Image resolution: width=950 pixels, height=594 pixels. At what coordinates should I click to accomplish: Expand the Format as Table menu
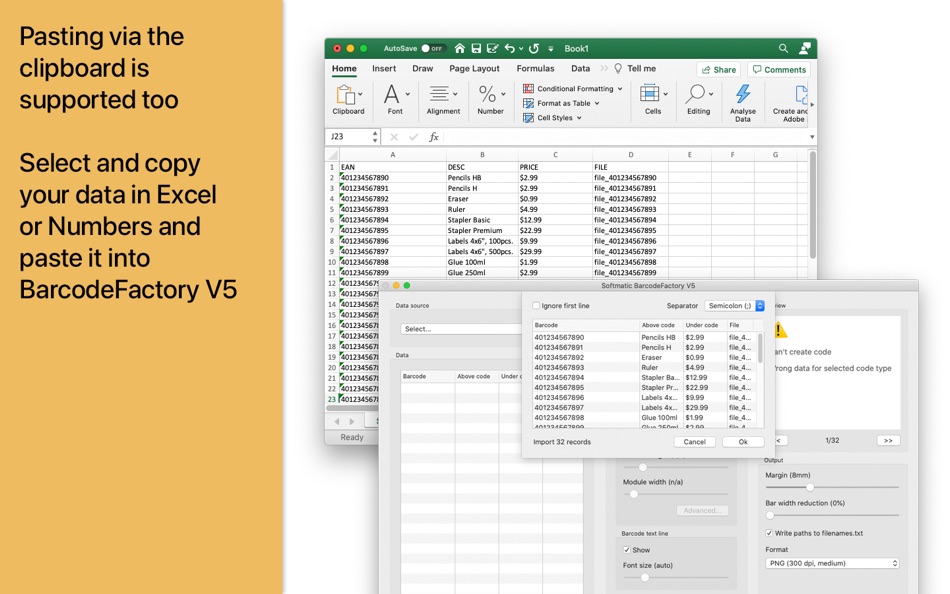pyautogui.click(x=597, y=103)
